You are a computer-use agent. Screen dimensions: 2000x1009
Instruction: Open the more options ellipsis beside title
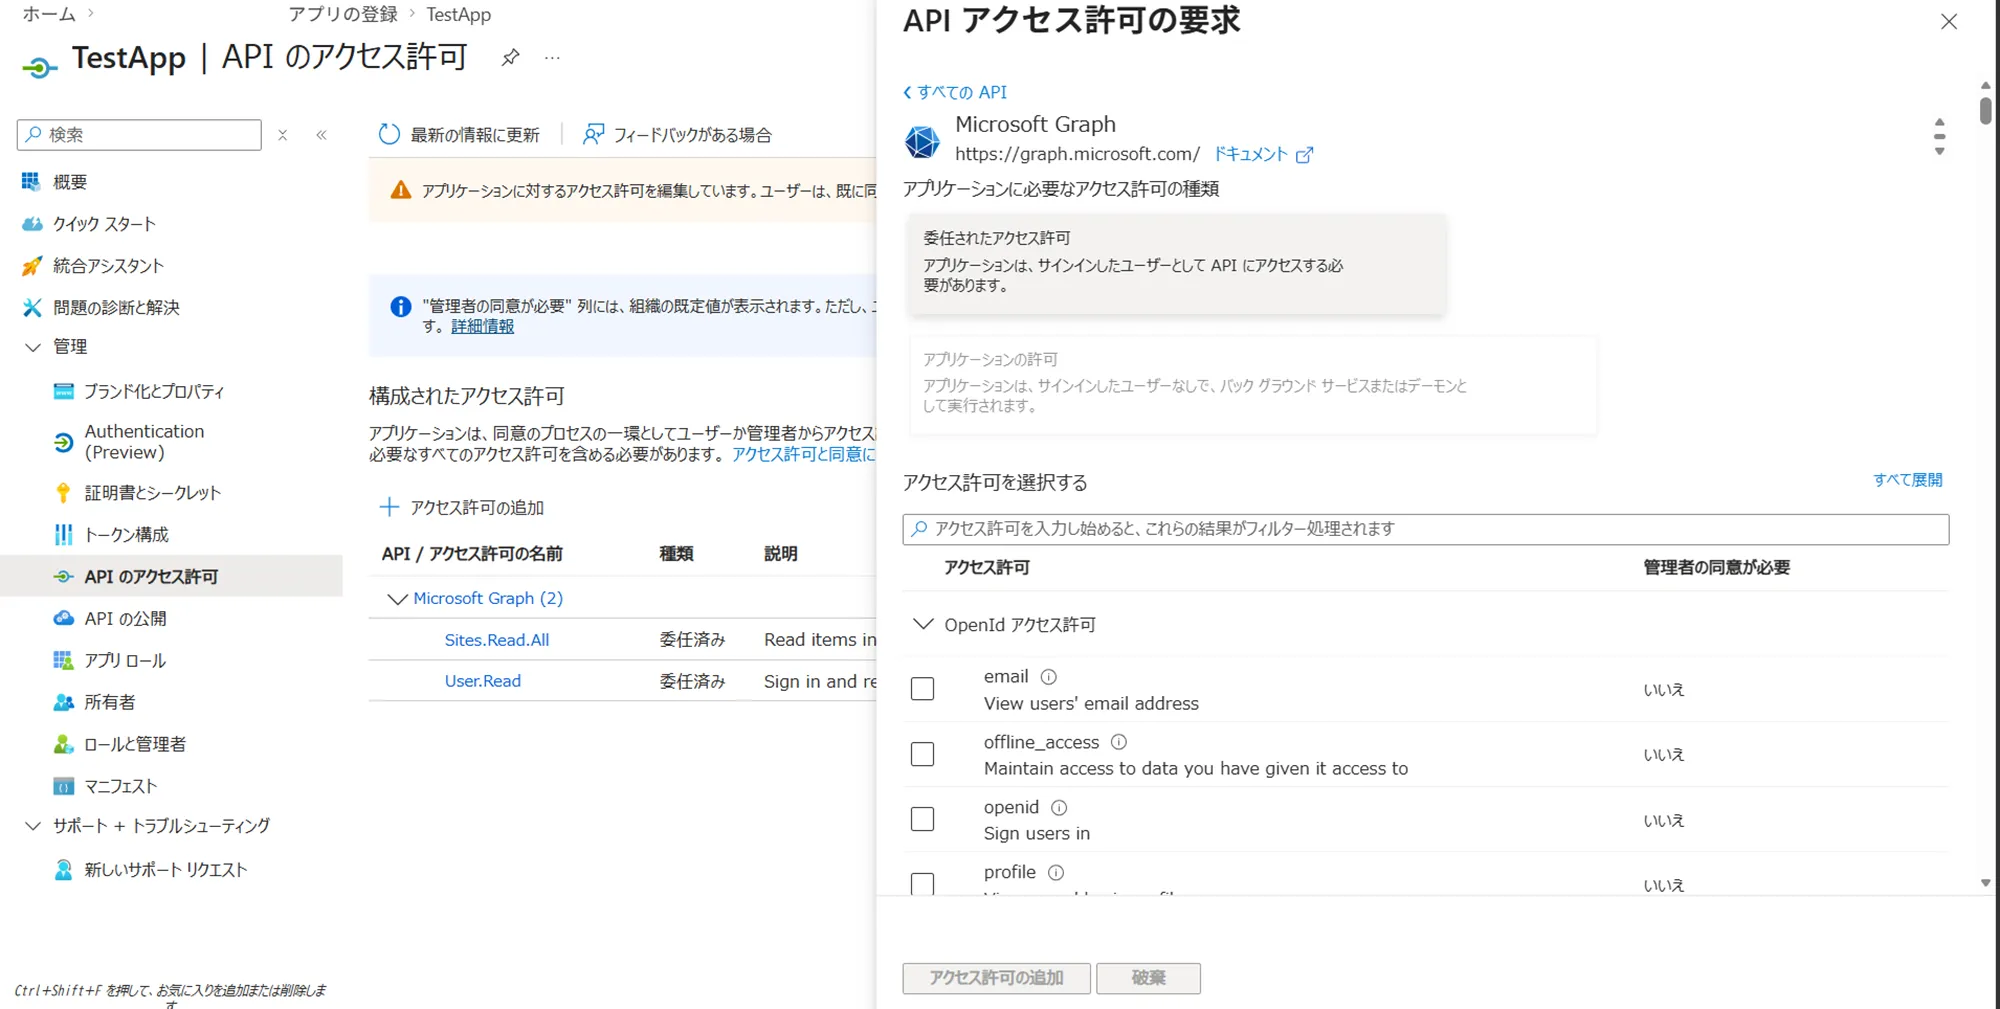(552, 58)
